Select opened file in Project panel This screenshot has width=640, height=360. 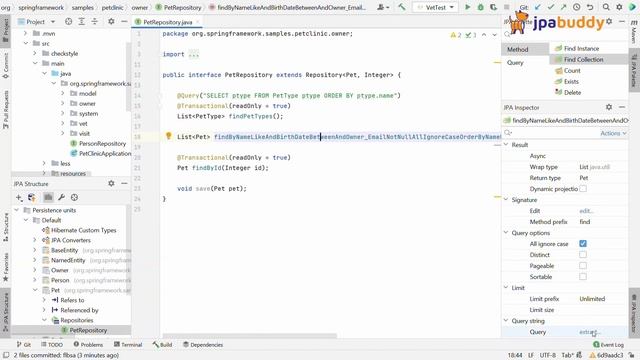click(69, 21)
